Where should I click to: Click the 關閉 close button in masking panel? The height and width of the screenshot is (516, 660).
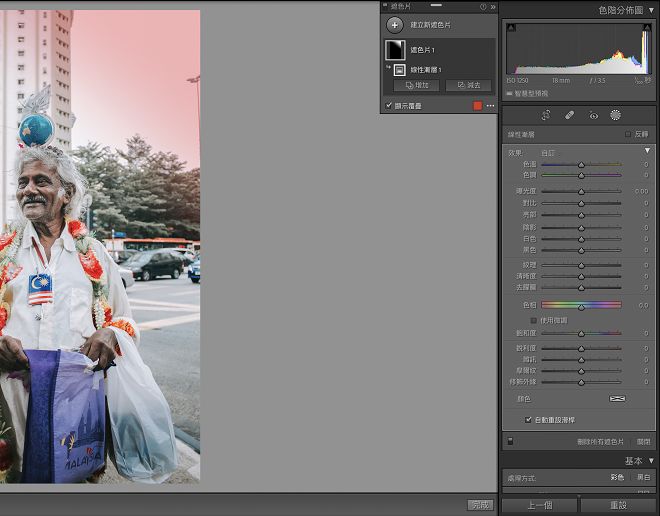(644, 442)
